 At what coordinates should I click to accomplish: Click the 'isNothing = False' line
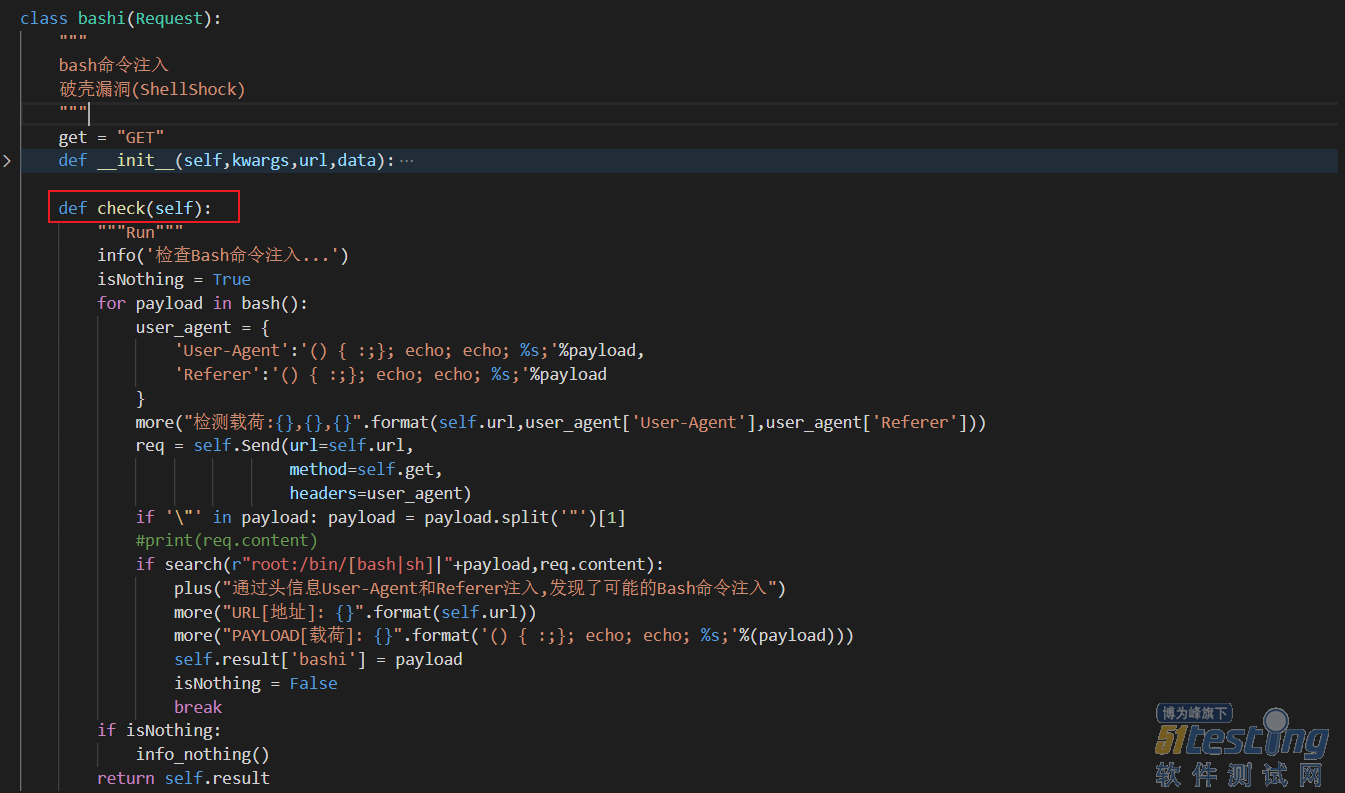coord(256,683)
